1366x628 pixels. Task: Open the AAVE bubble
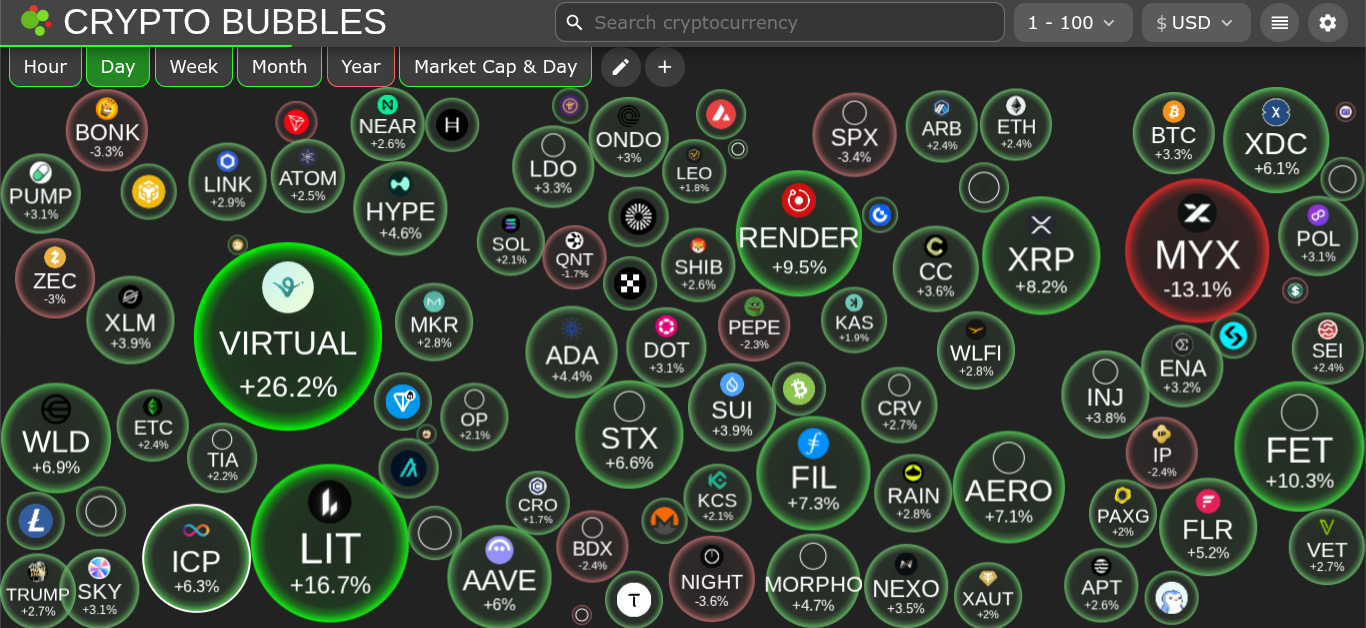(499, 576)
